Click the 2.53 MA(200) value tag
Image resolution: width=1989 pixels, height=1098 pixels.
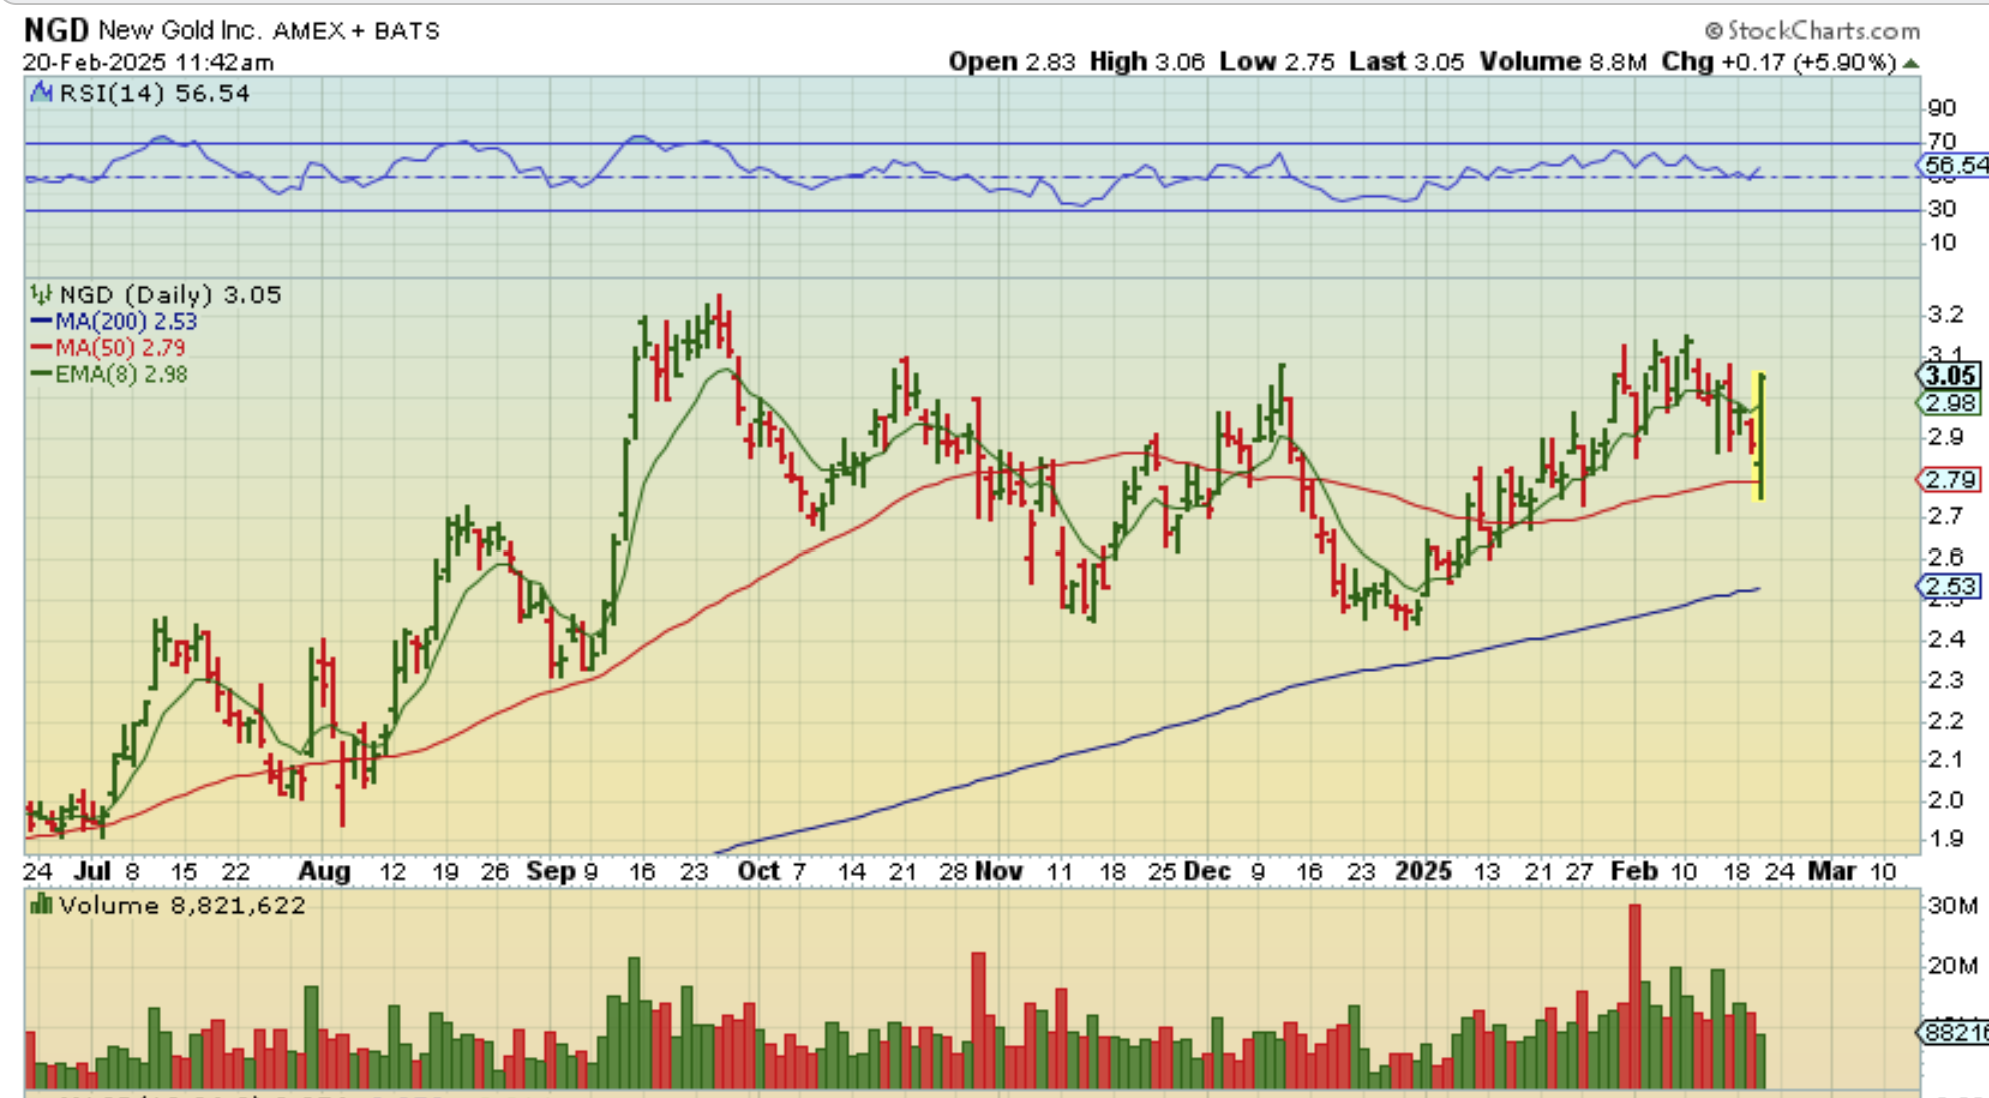[x=1951, y=586]
